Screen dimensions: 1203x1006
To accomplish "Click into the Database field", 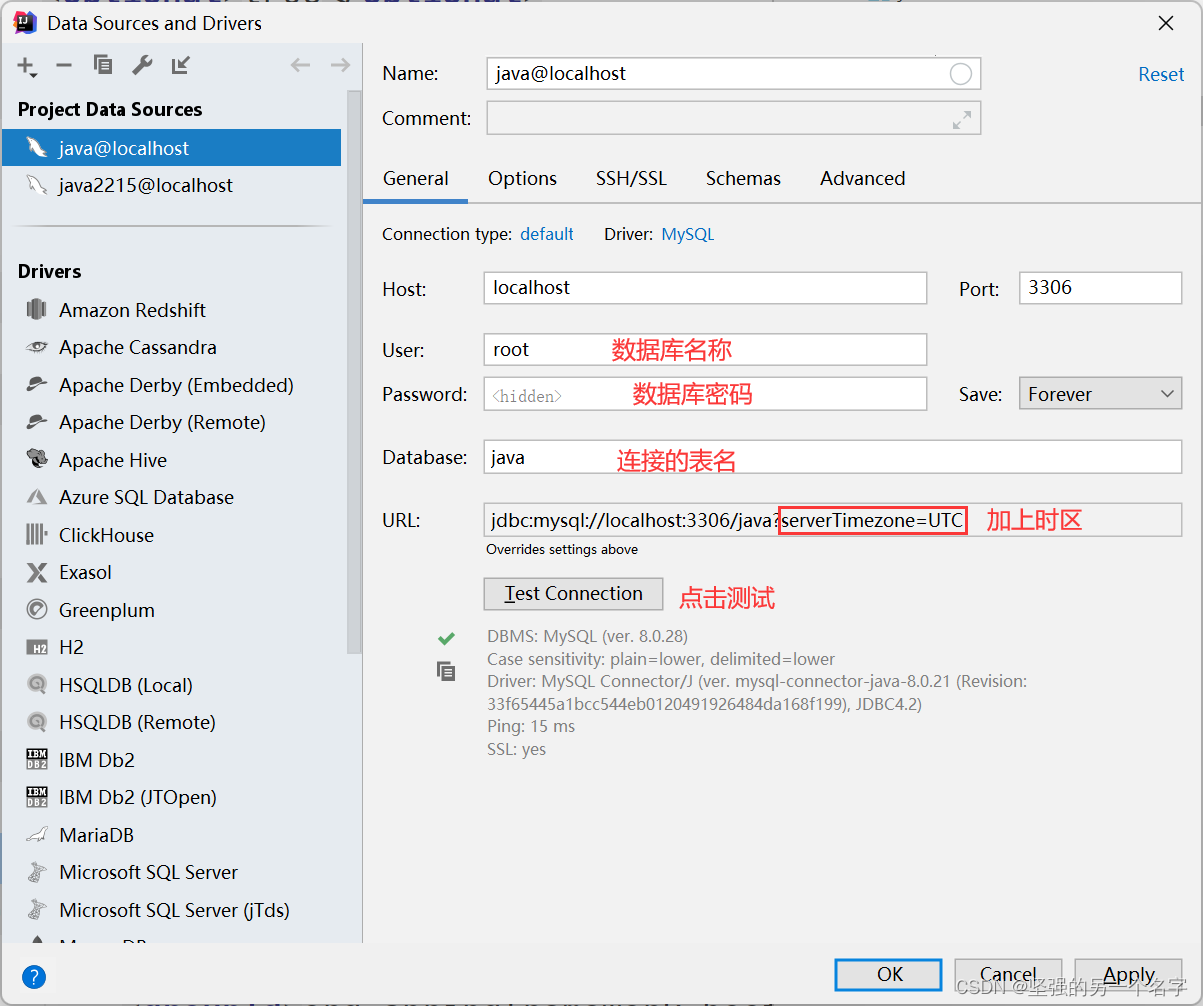I will click(832, 458).
